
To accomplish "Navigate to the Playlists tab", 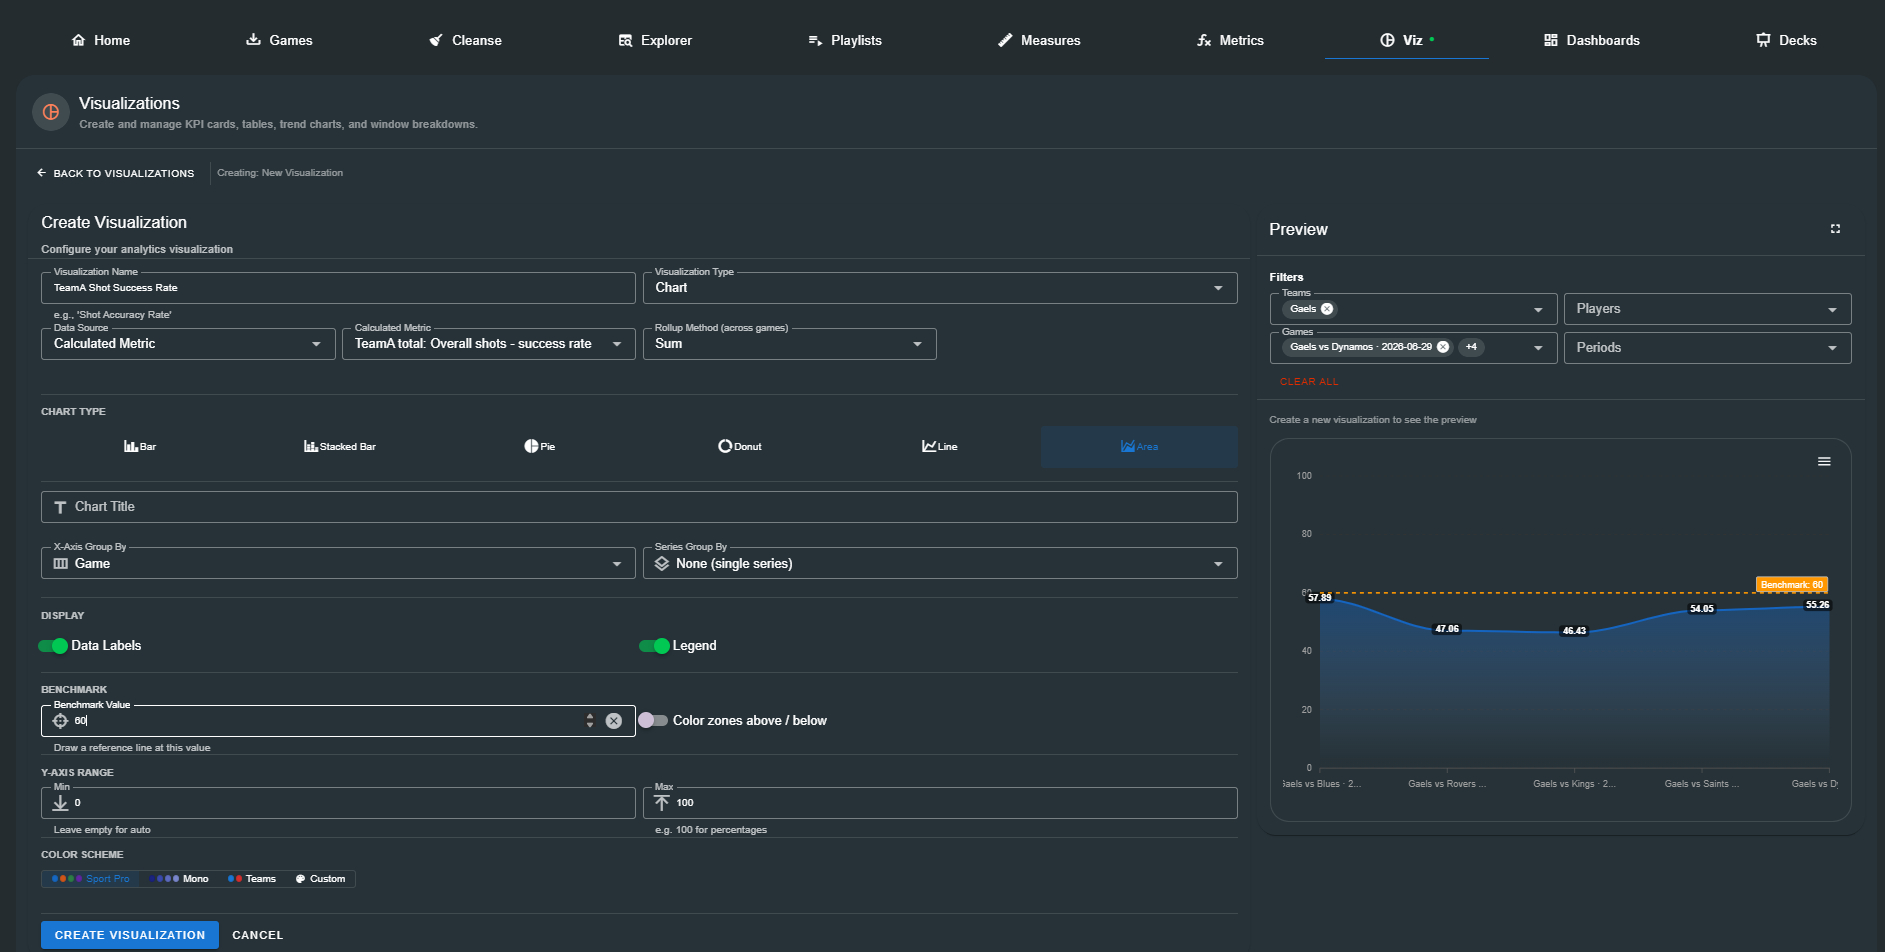I will (845, 40).
